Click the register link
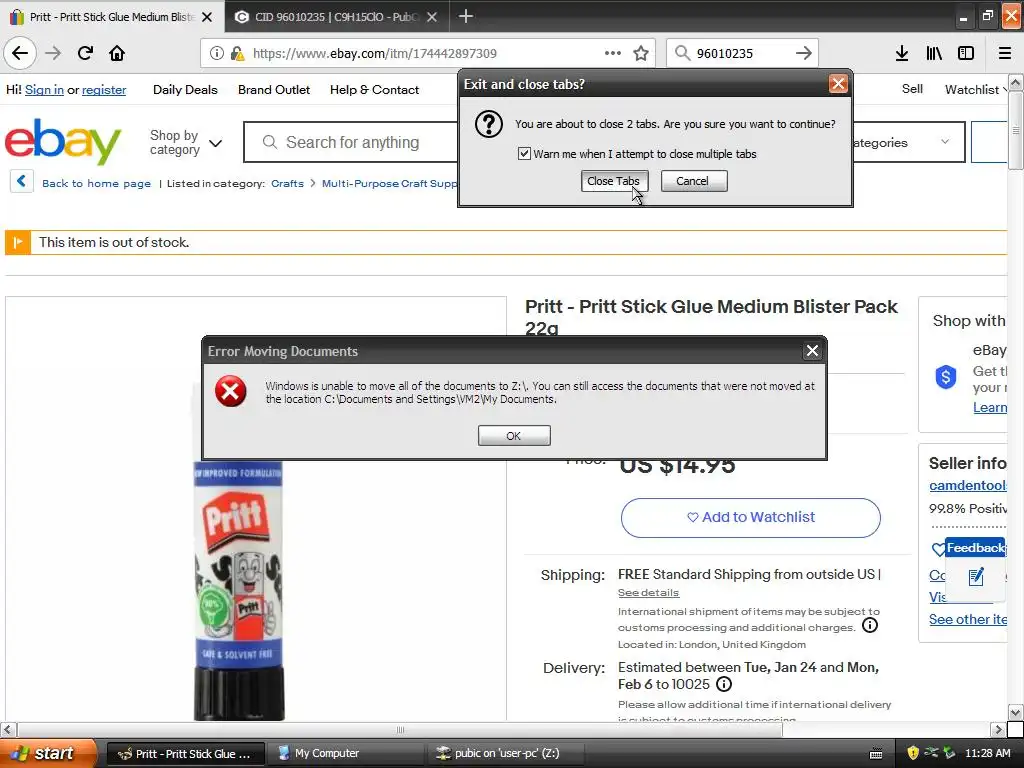This screenshot has height=768, width=1024. pos(104,89)
